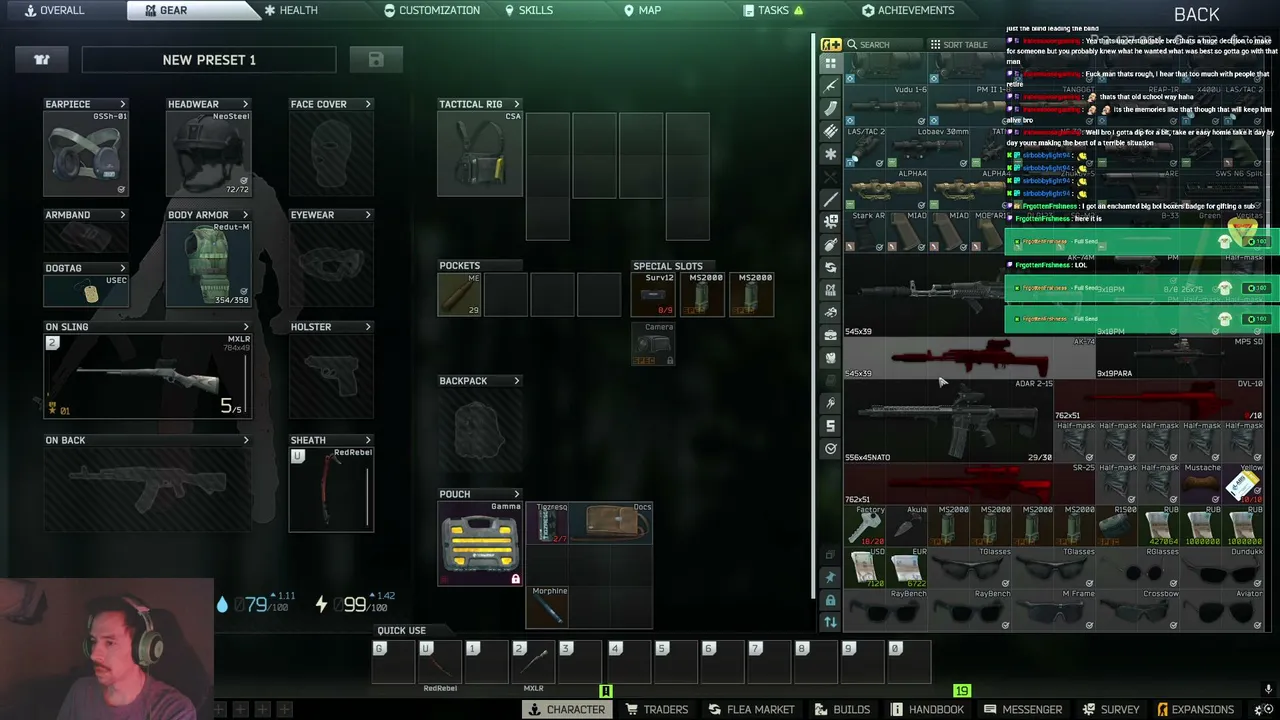Viewport: 1280px width, 720px height.
Task: Filter stash by the briefcase container icon
Action: (830, 335)
